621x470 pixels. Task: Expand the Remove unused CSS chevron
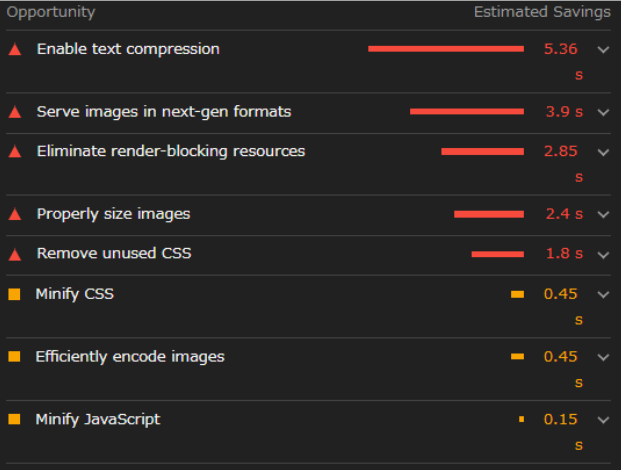603,255
